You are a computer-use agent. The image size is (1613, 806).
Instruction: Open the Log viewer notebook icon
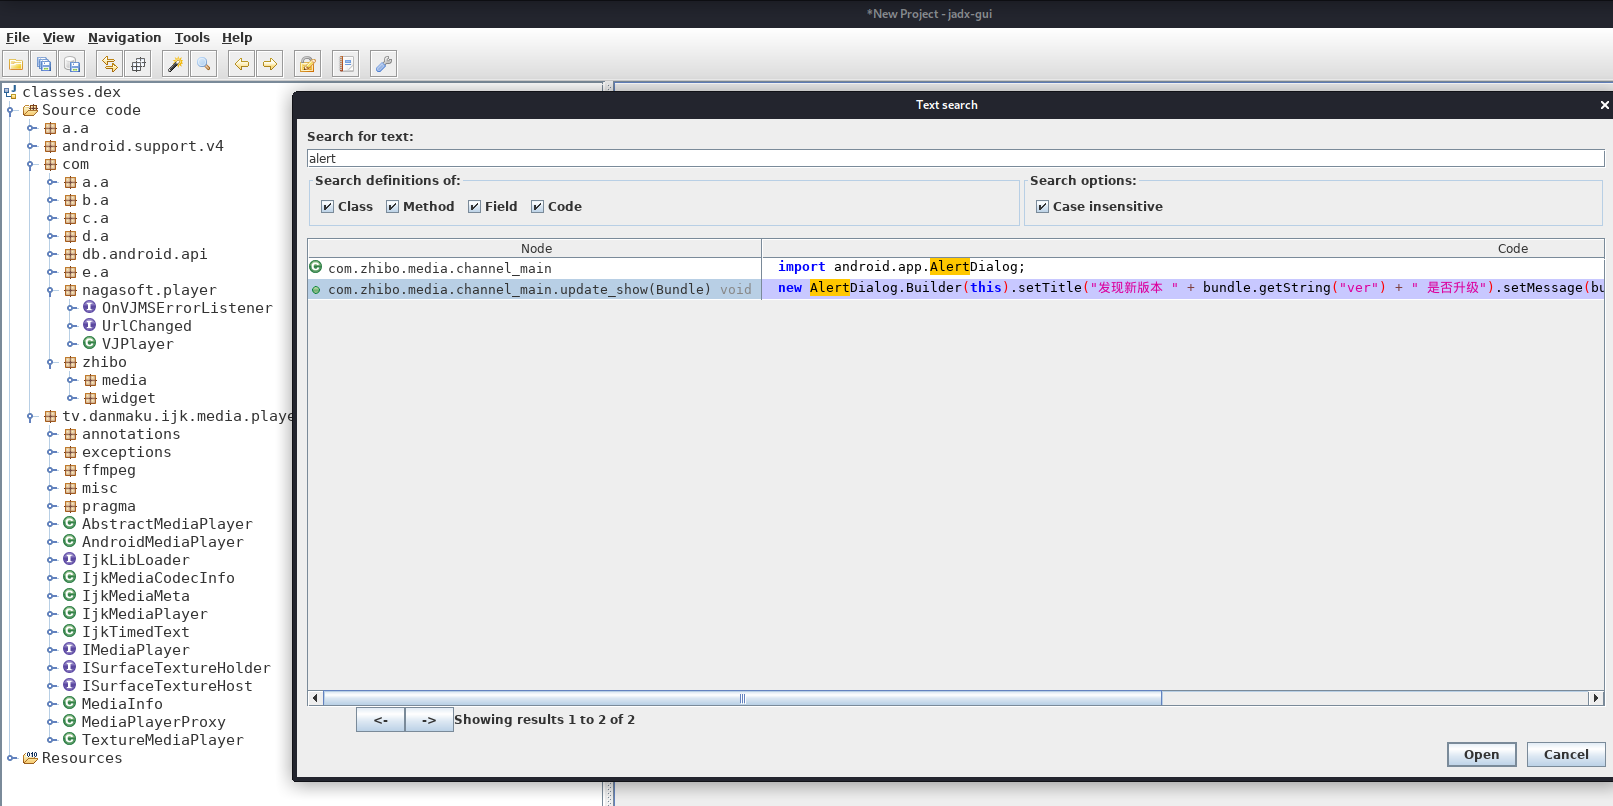[x=346, y=64]
